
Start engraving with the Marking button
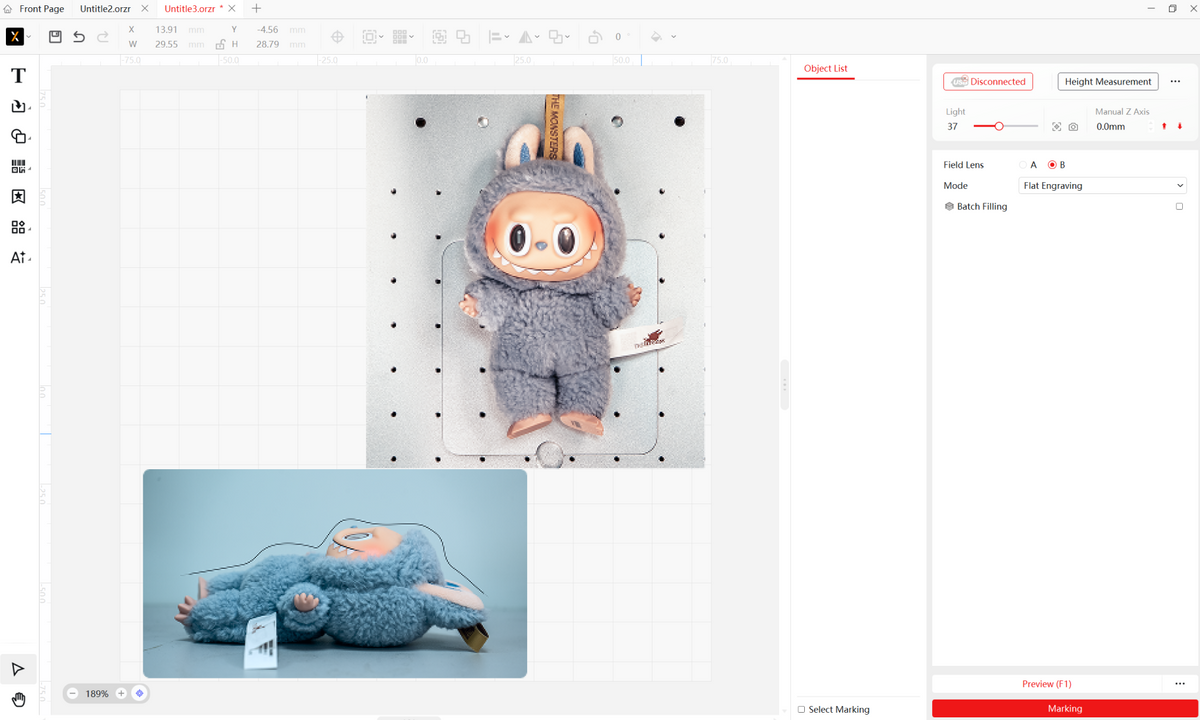(1064, 708)
